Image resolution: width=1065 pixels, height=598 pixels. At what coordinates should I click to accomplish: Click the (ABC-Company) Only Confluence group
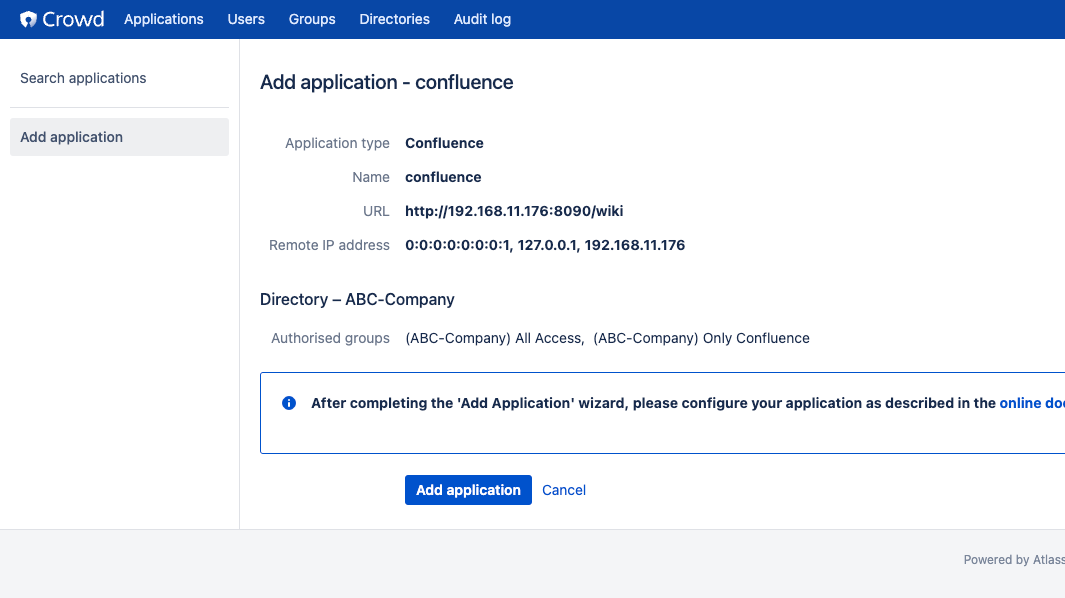pos(702,338)
